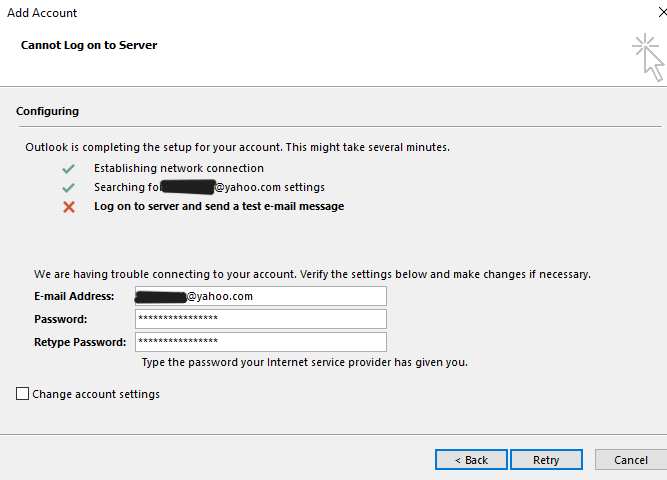
Task: Click the Retype Password label
Action: point(80,342)
